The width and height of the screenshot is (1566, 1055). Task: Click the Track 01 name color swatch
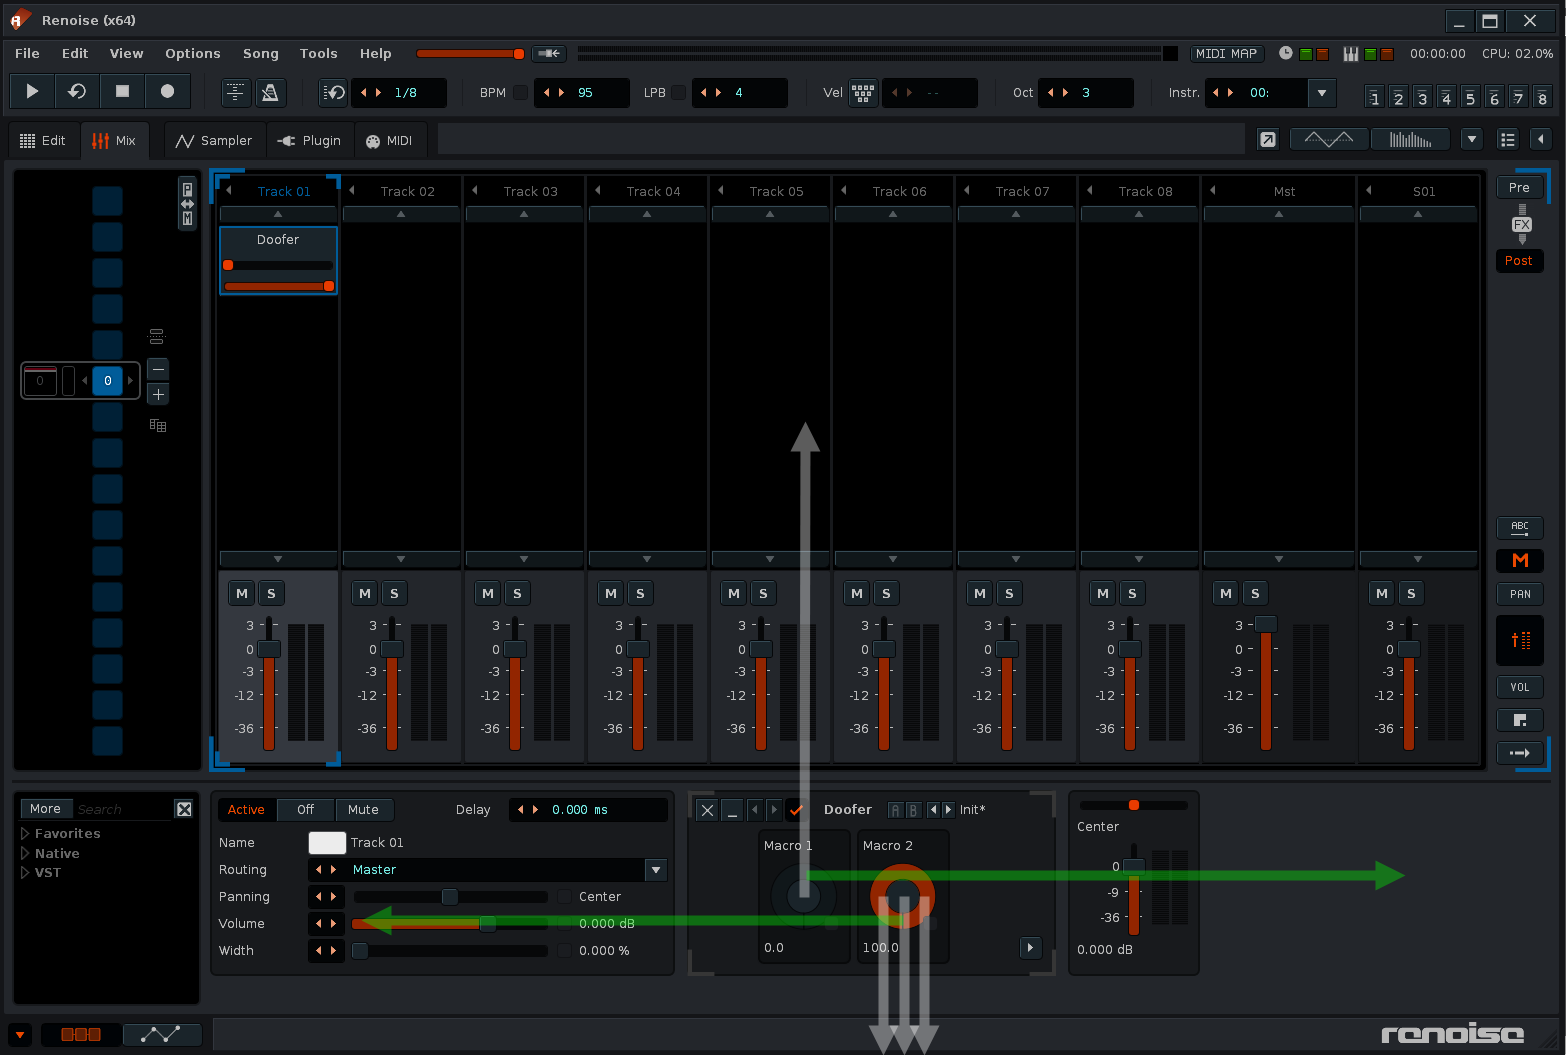coord(327,843)
